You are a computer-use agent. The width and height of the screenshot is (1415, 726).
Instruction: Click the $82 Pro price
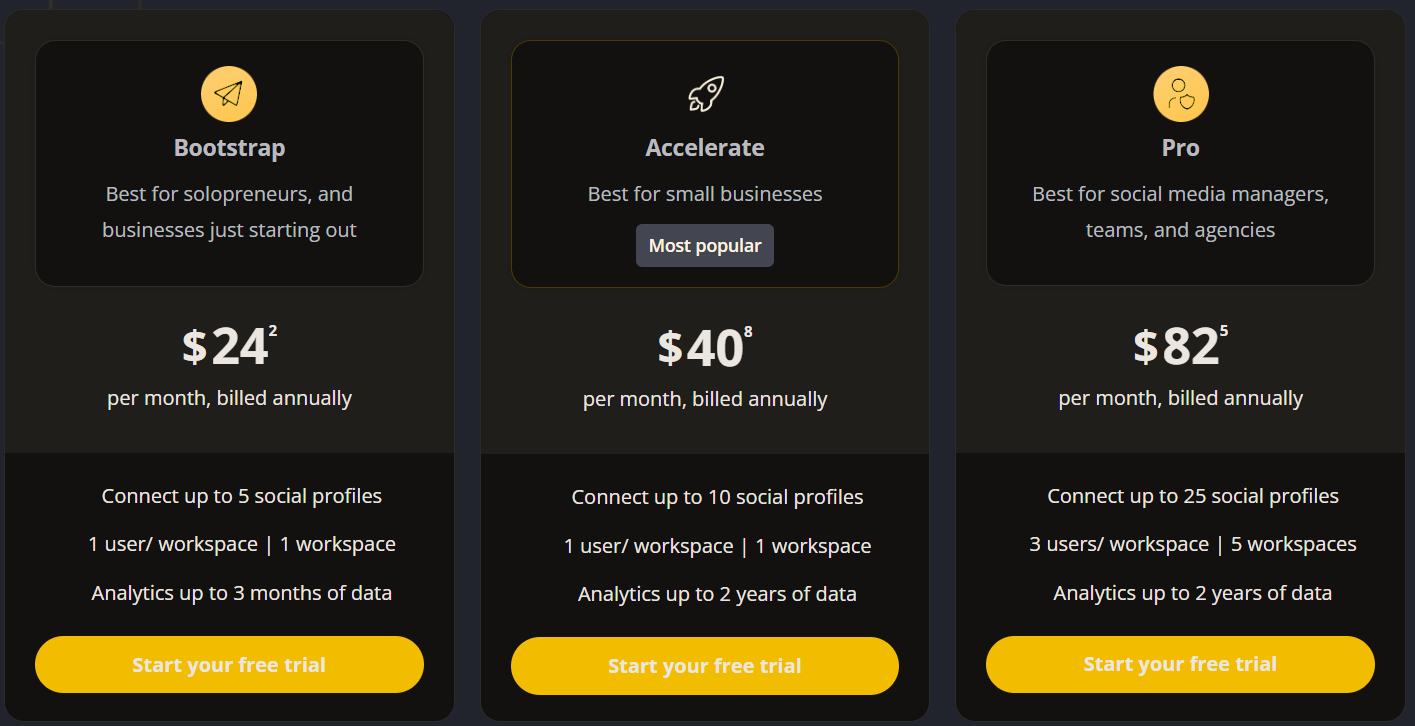(x=1177, y=347)
